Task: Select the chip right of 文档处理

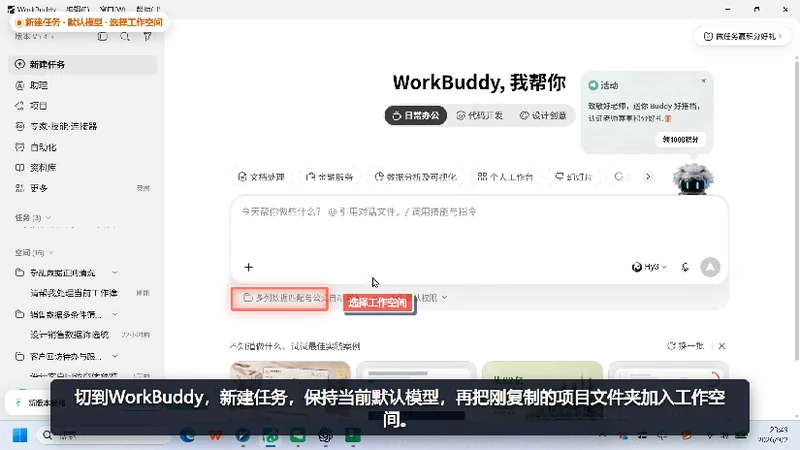Action: [x=330, y=177]
